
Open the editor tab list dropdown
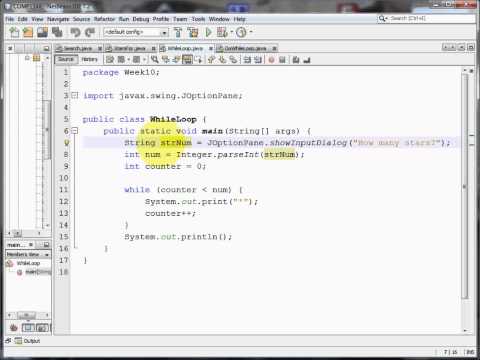click(461, 48)
